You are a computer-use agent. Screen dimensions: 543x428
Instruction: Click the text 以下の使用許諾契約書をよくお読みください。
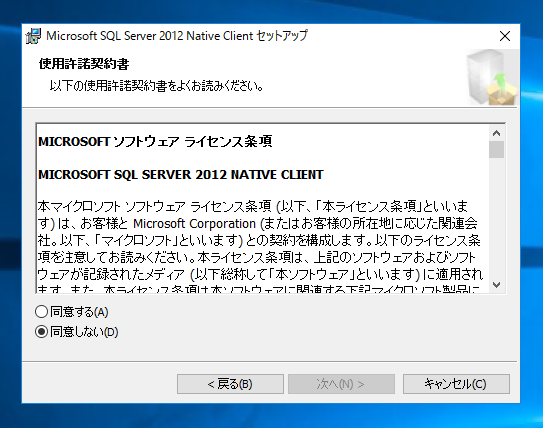[157, 86]
